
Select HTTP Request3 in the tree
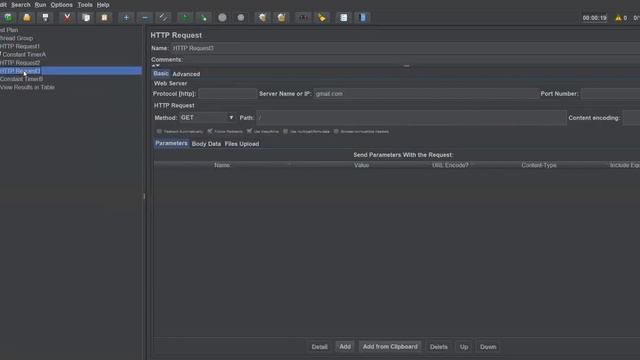20,71
